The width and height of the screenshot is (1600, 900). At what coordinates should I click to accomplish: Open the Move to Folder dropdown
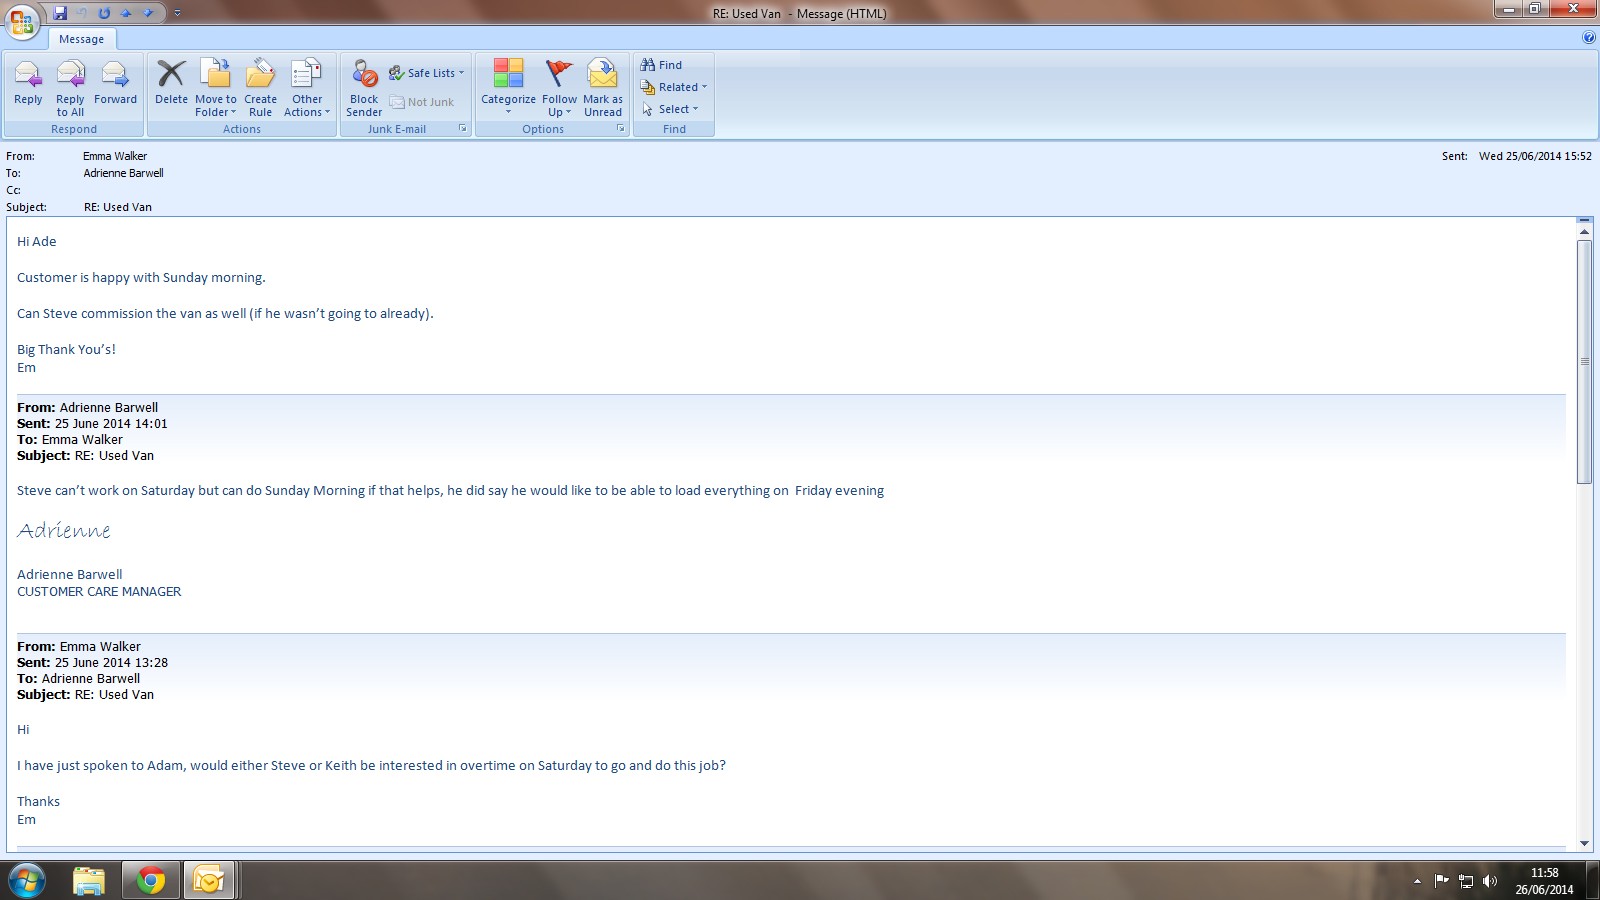(x=216, y=86)
